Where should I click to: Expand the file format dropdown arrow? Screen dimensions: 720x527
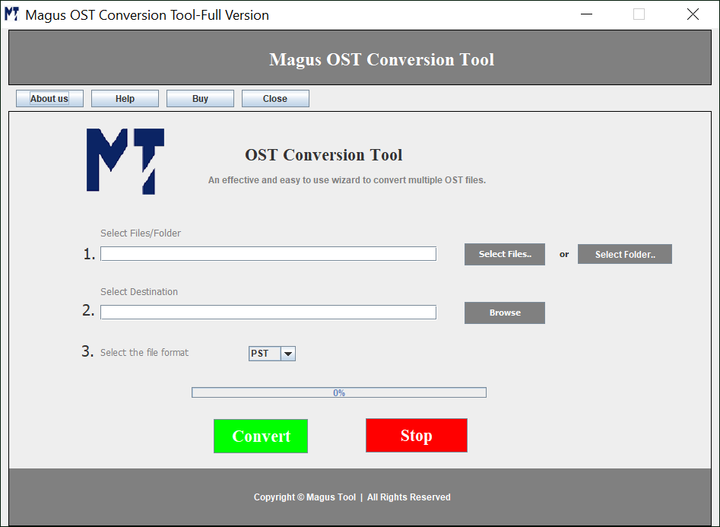point(288,353)
